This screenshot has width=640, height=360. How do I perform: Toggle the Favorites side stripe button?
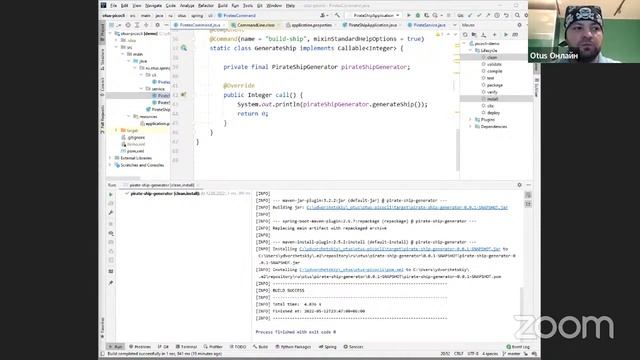point(102,328)
